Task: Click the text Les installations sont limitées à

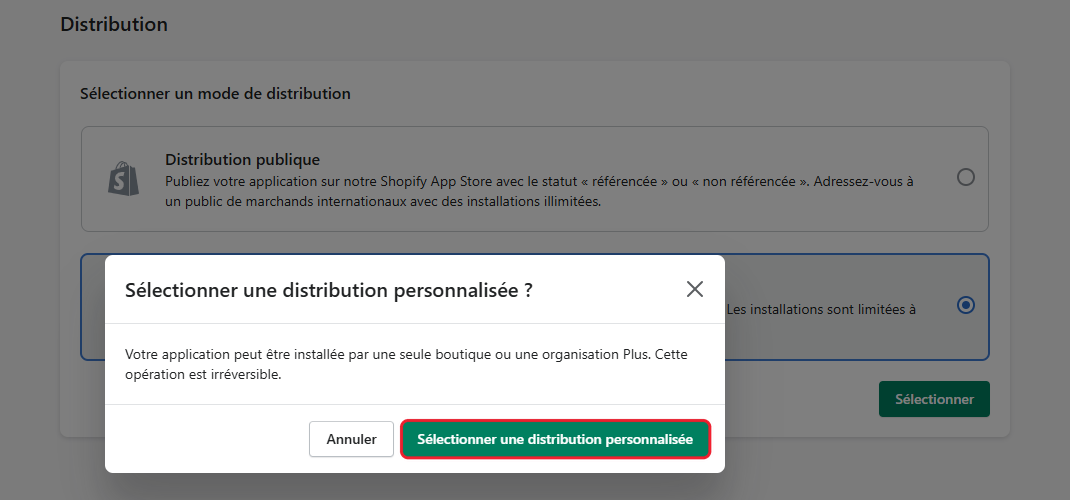Action: coord(821,309)
